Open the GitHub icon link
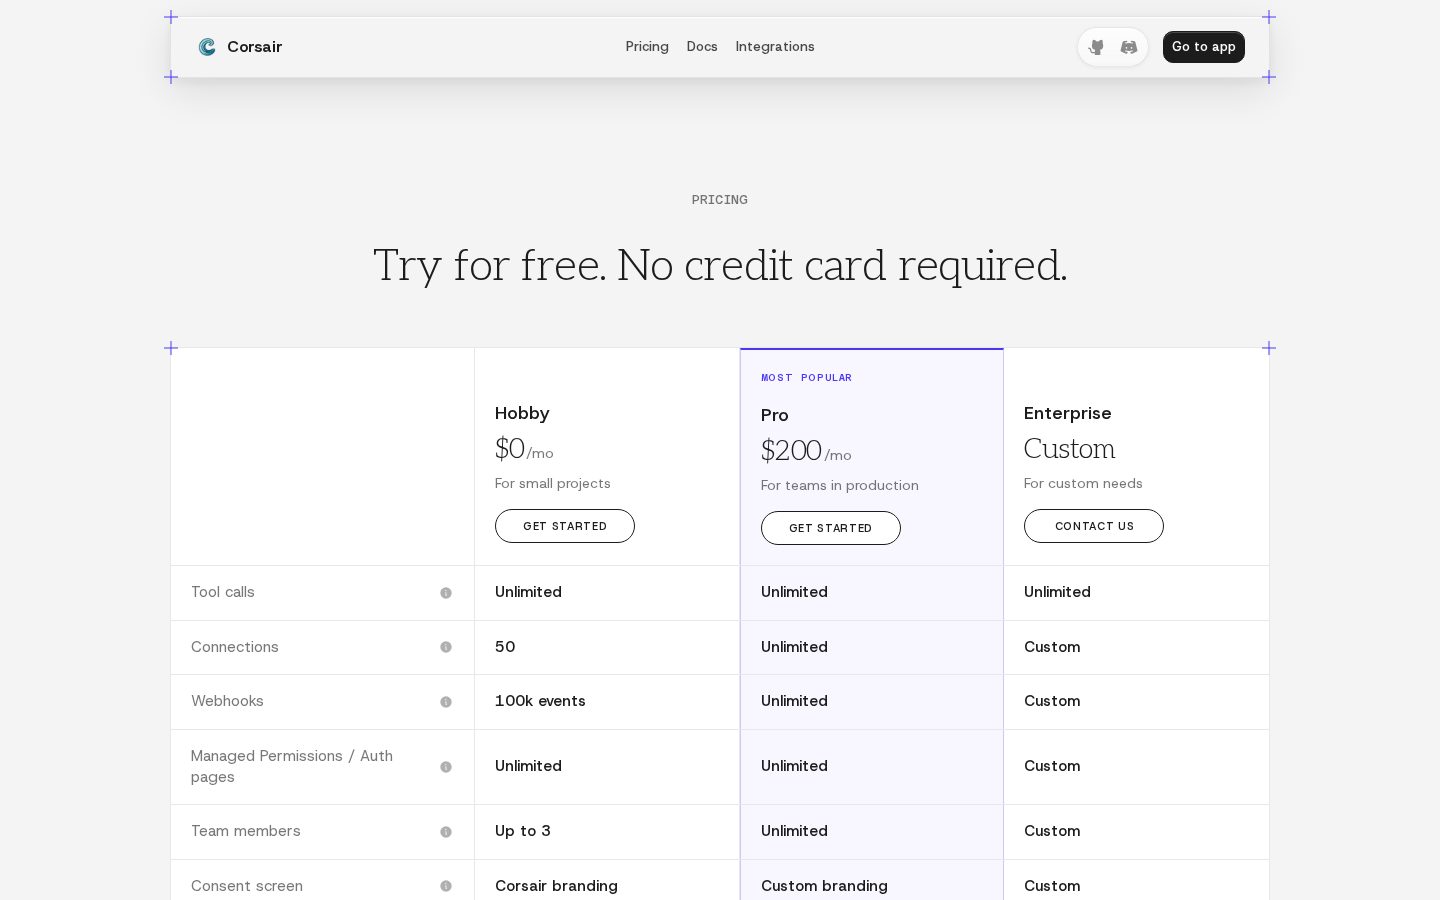This screenshot has height=900, width=1440. click(1096, 47)
